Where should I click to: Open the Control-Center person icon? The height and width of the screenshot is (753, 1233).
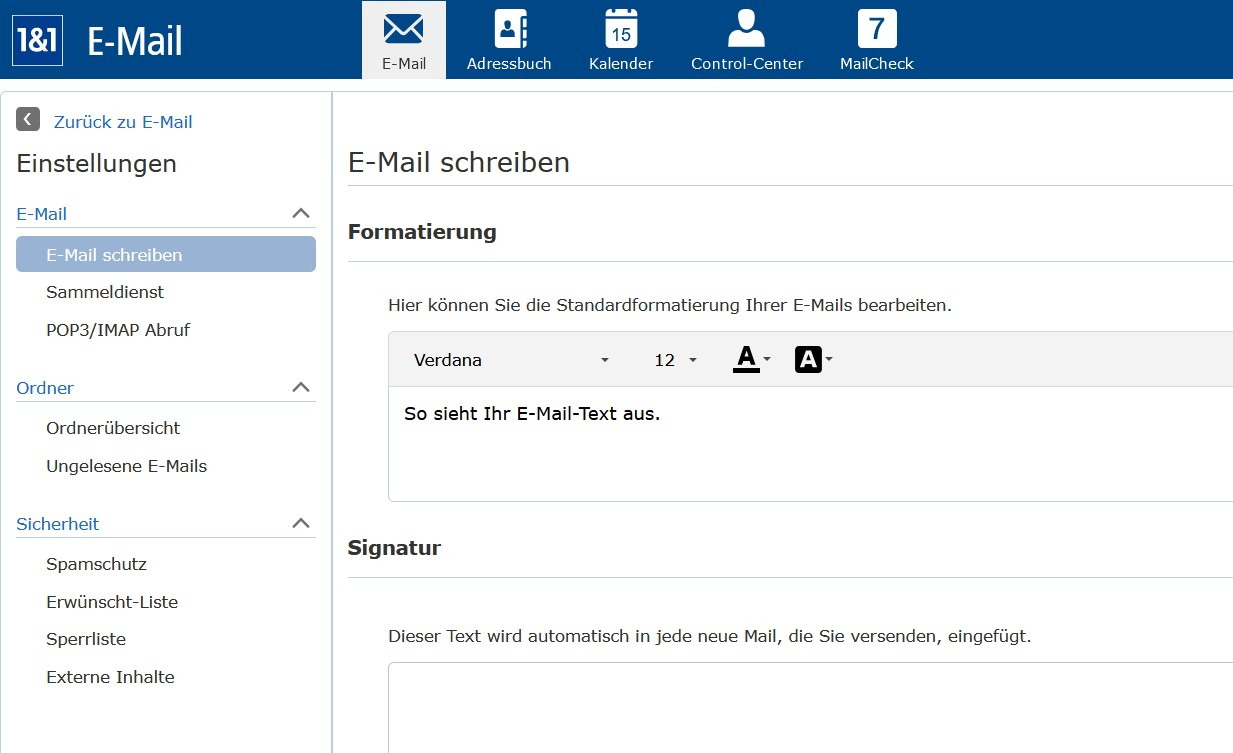[746, 29]
